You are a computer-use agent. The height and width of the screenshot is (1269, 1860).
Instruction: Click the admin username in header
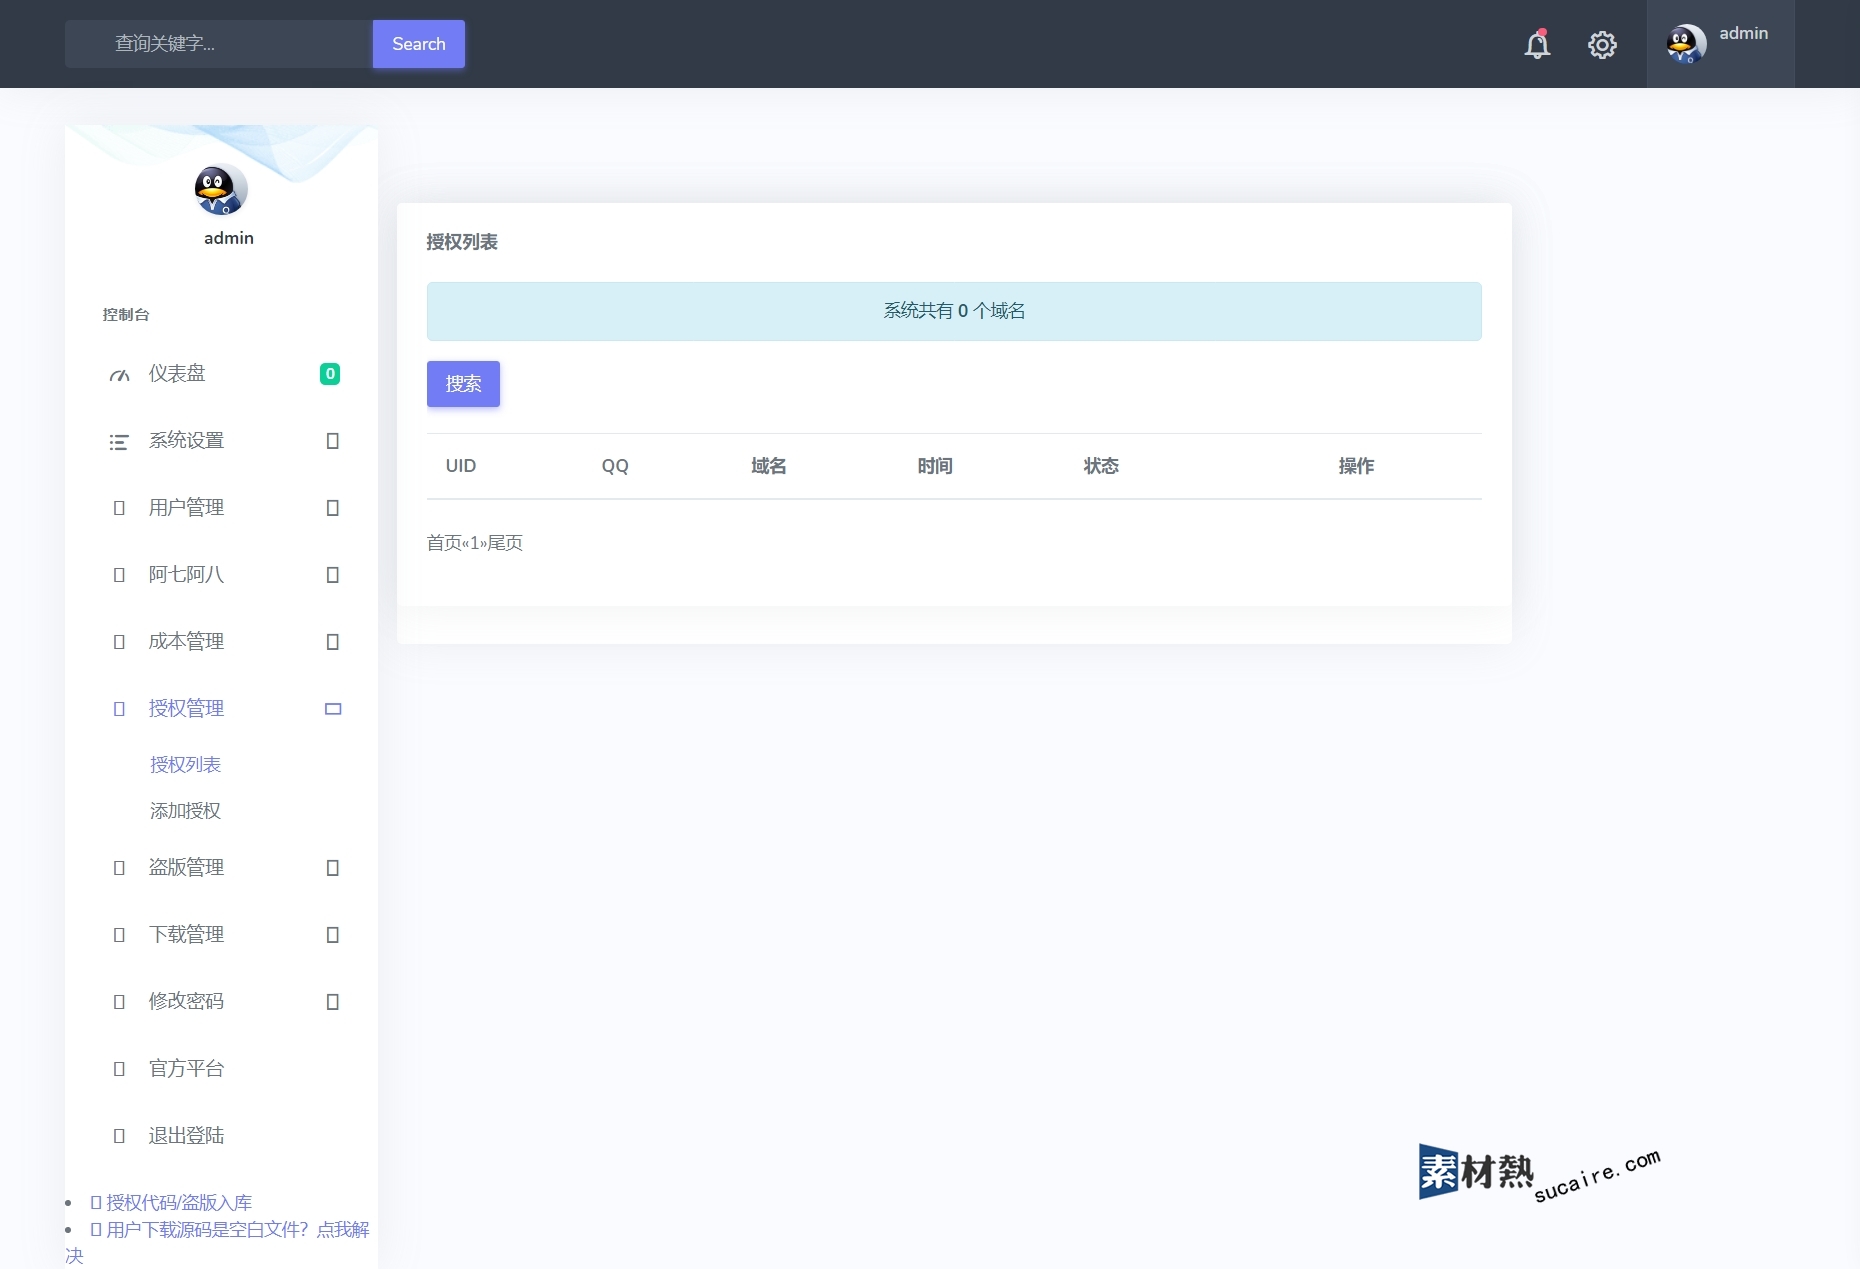coord(1743,33)
